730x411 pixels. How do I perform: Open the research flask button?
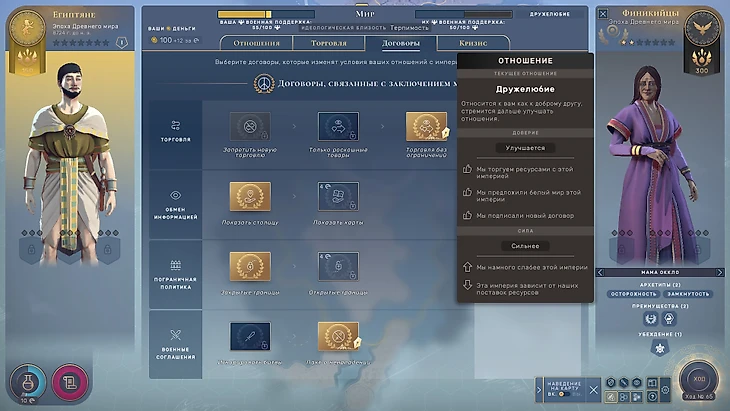click(x=28, y=383)
